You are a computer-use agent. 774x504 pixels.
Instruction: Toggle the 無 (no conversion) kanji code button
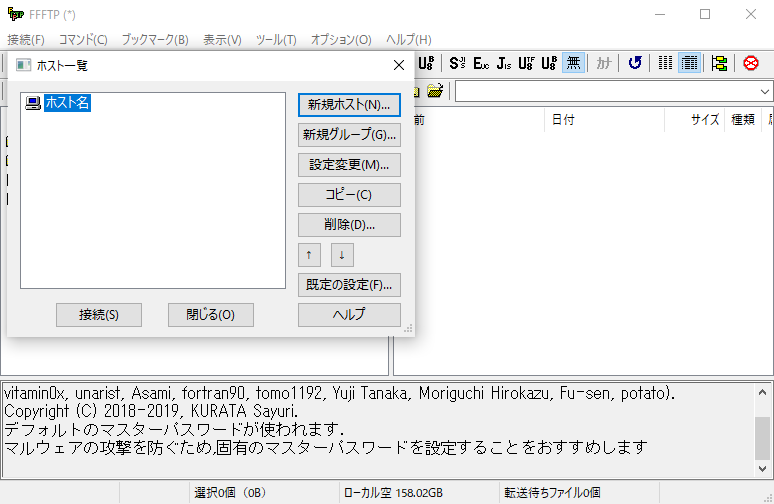(573, 63)
